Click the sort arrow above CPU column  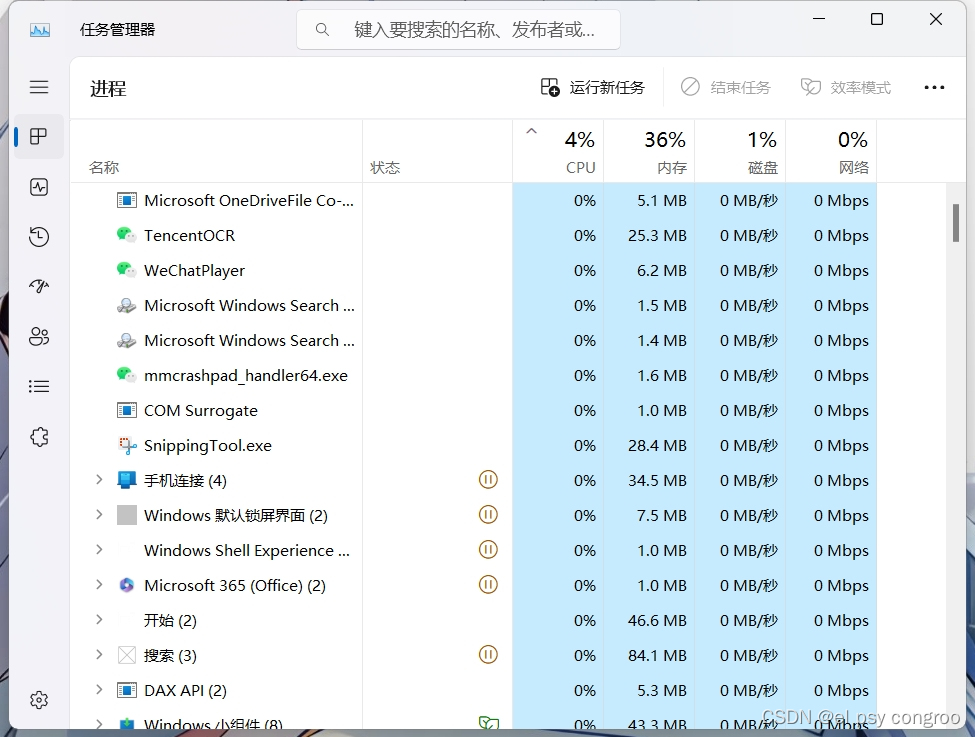(532, 131)
